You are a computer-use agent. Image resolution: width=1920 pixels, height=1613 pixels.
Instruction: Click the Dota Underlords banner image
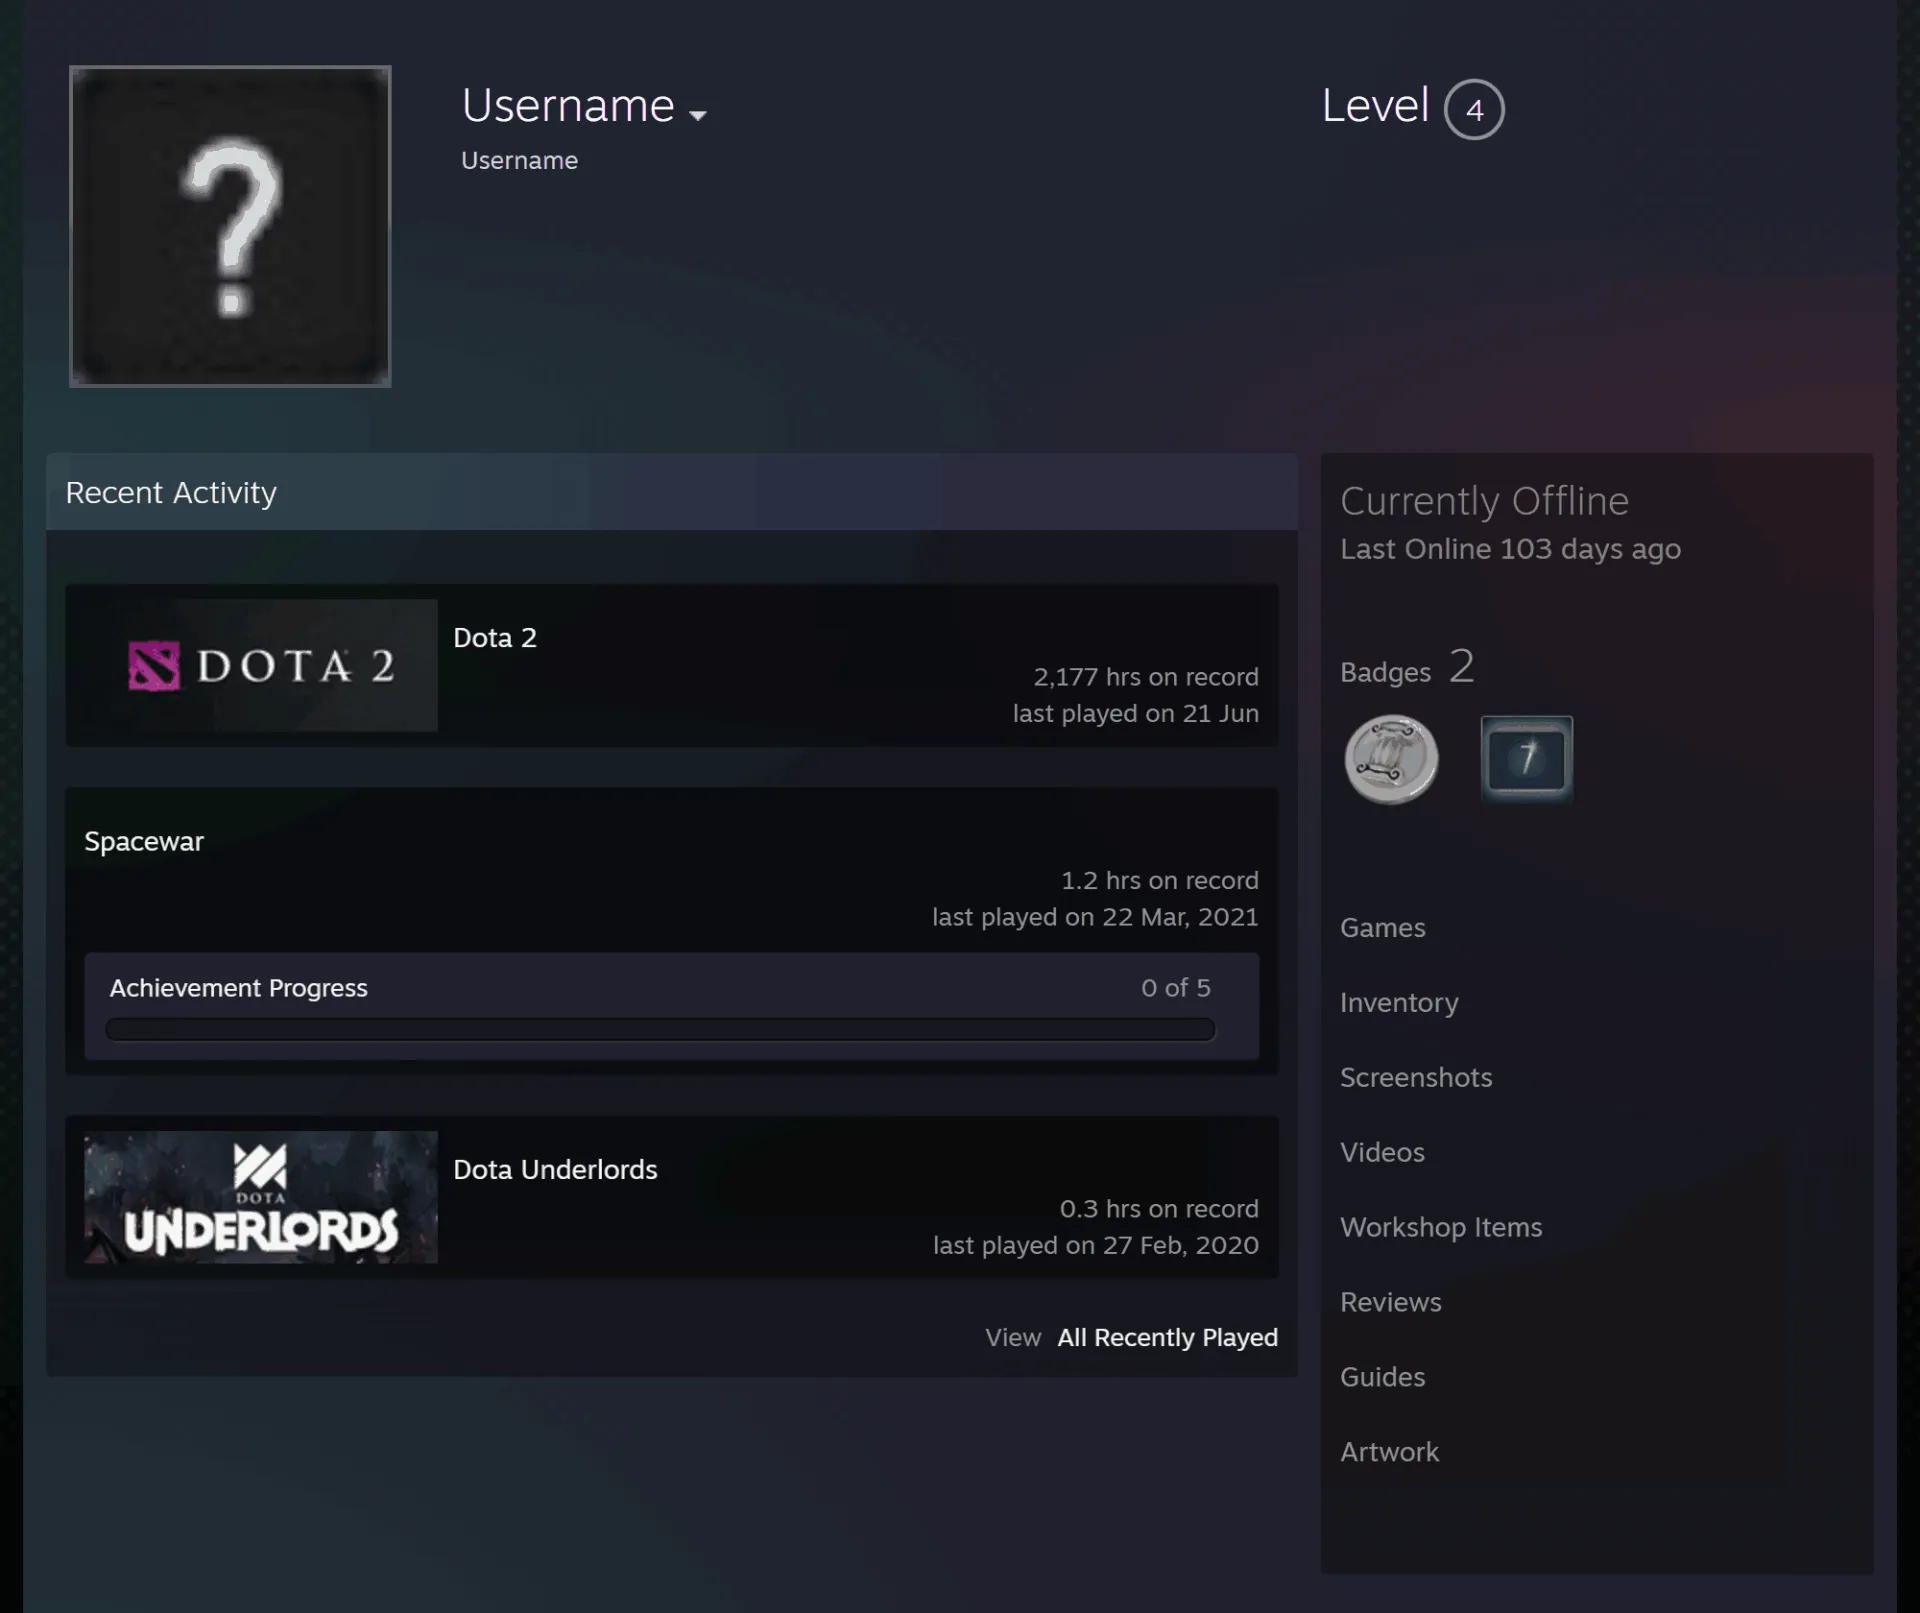tap(261, 1197)
